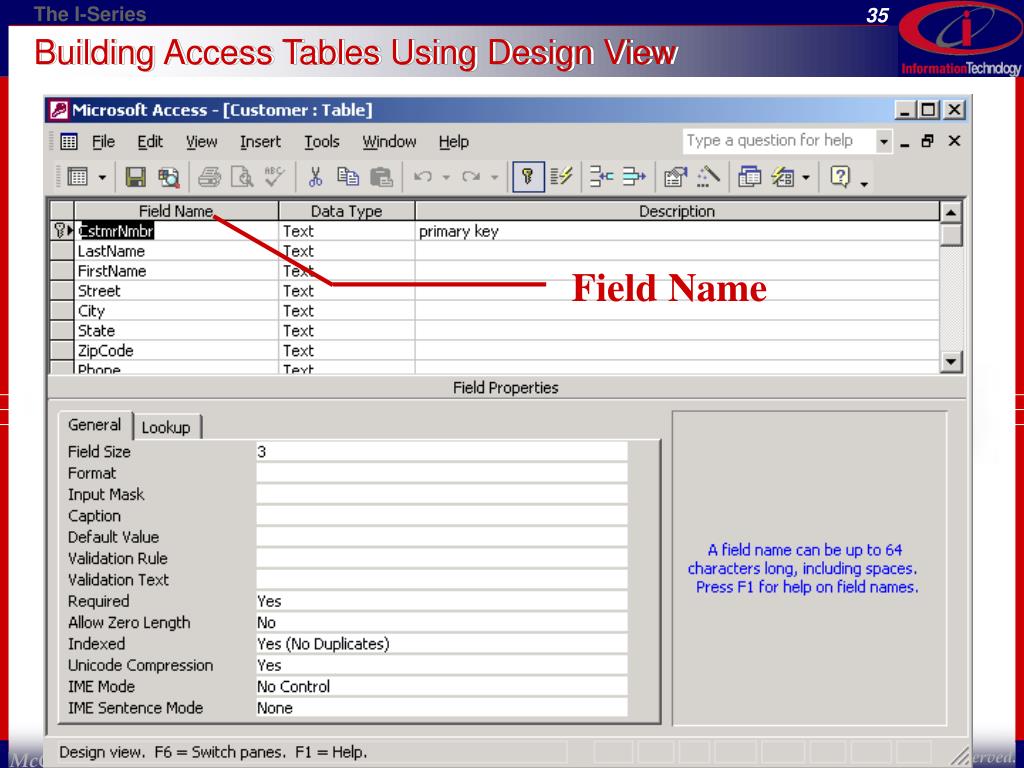
Task: Click the File Search toolbar icon
Action: 168,176
